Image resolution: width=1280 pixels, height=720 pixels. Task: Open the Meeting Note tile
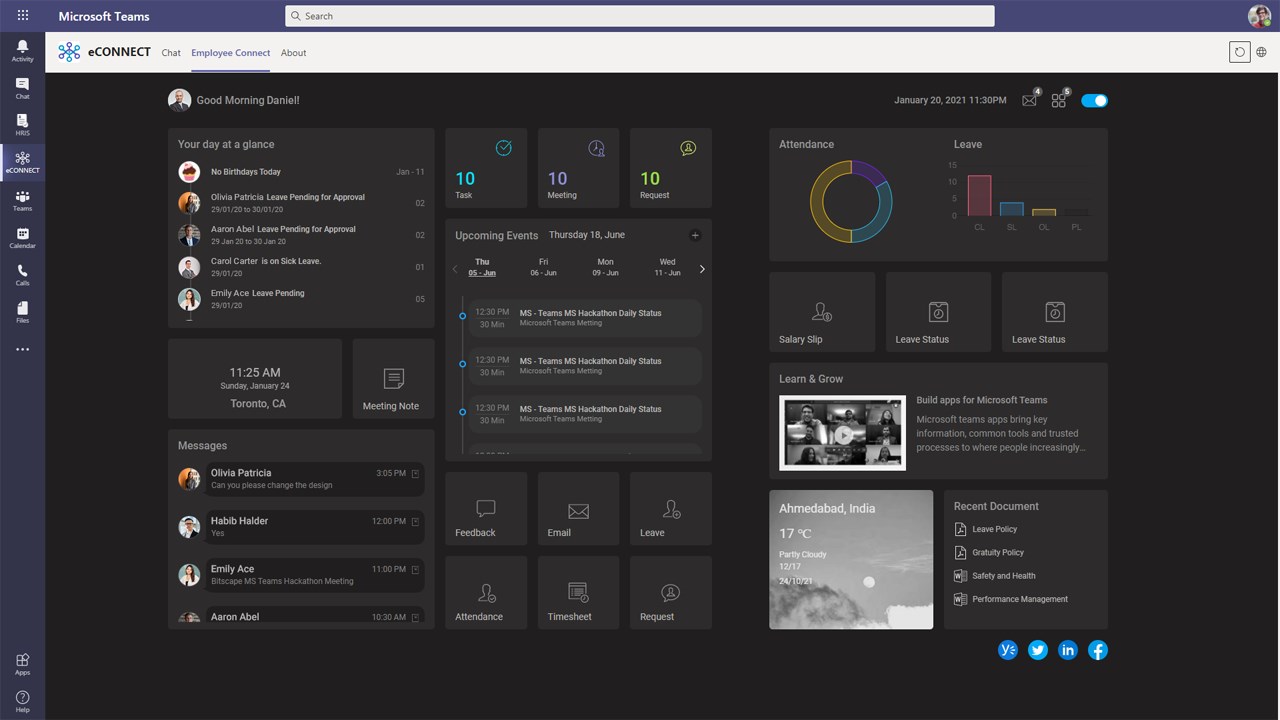click(x=394, y=378)
